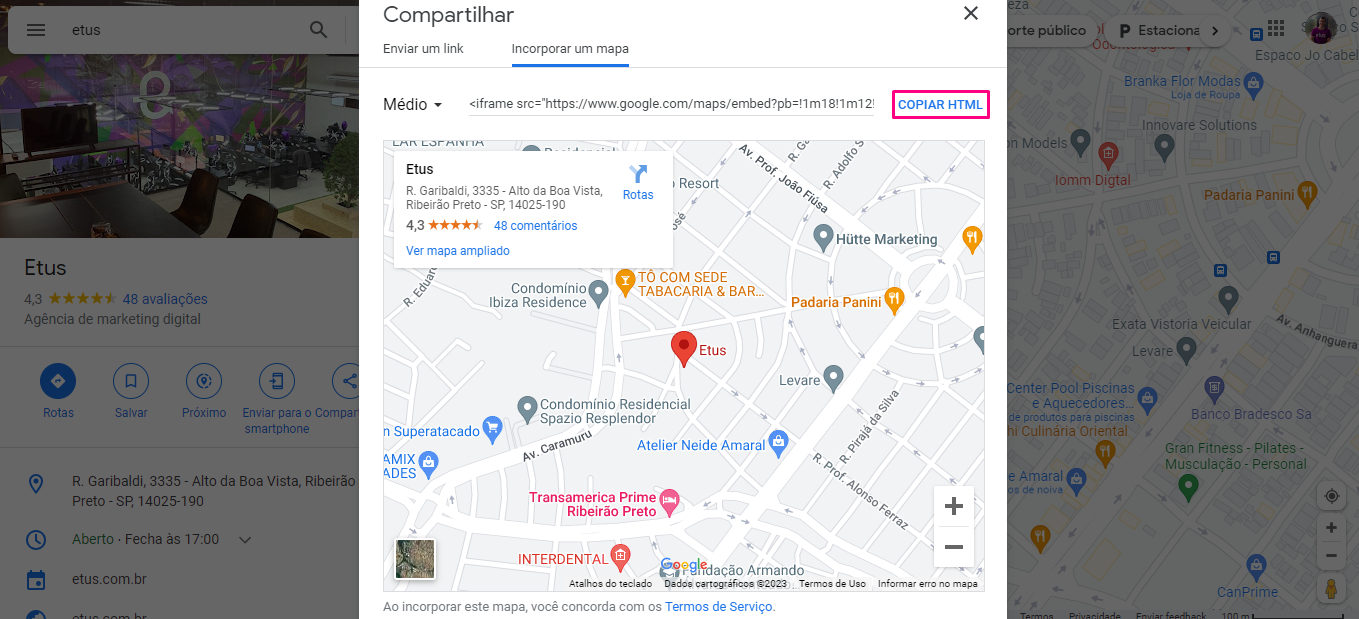Zoom out with the embedded map minus button

953,547
